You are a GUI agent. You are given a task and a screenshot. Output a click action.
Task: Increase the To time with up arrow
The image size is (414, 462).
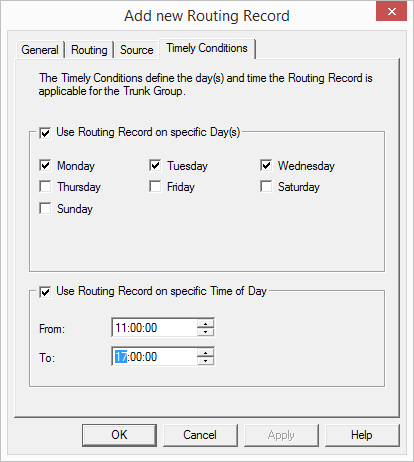coord(205,353)
